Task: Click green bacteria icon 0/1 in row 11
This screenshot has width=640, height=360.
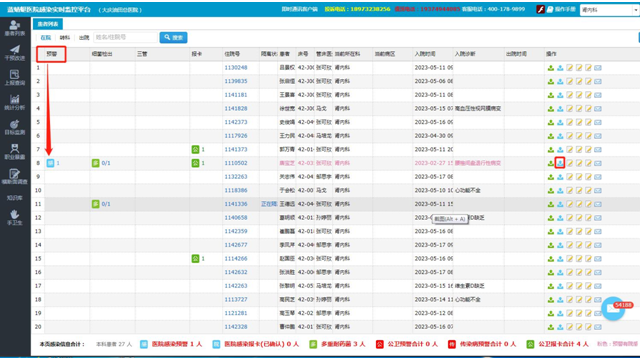Action: point(96,204)
